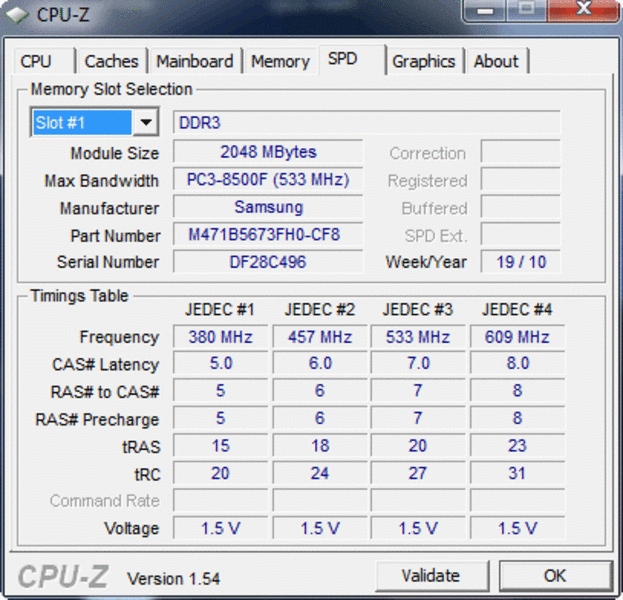Click the JEDEC #4 column header
The width and height of the screenshot is (623, 600).
[517, 310]
